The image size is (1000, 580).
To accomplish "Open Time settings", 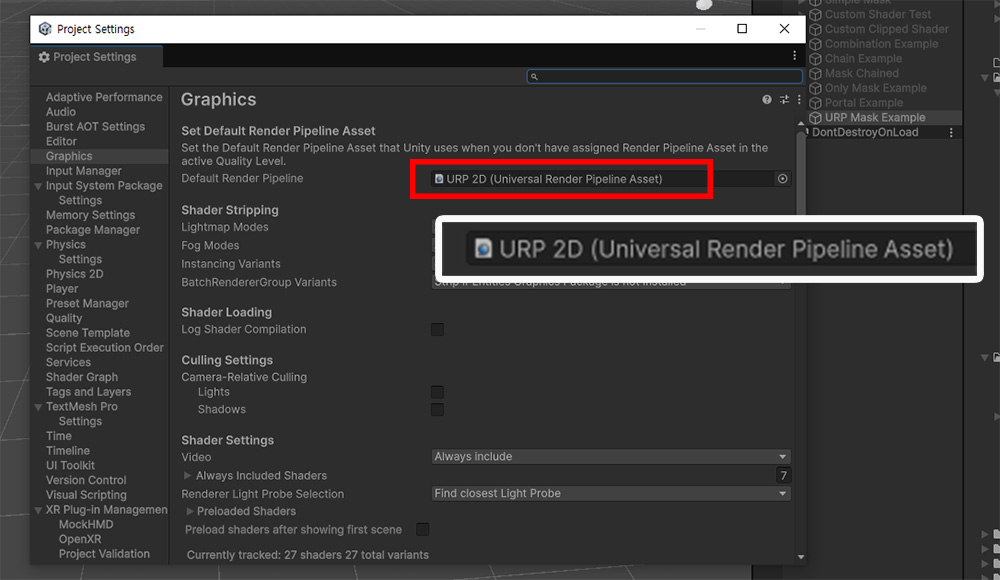I will 59,436.
